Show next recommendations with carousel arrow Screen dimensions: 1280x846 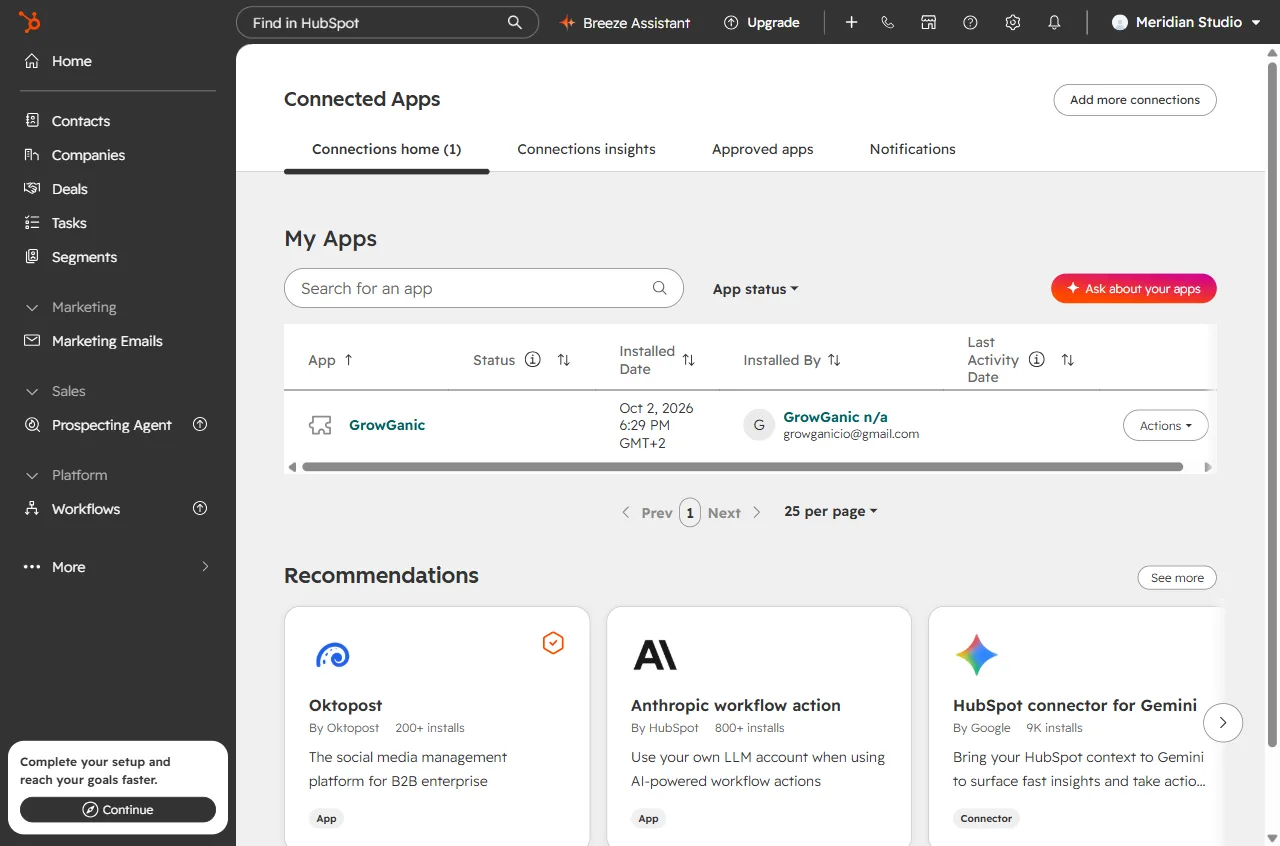(1223, 722)
